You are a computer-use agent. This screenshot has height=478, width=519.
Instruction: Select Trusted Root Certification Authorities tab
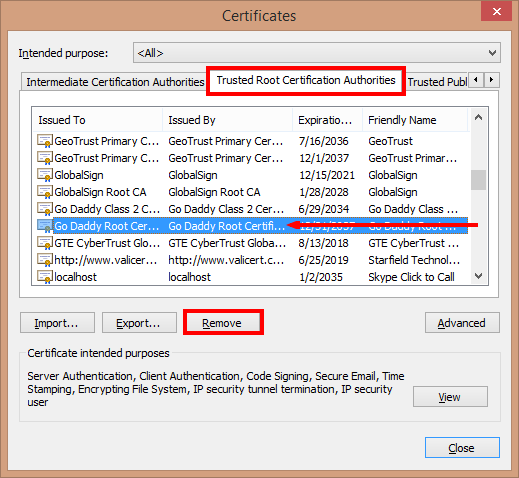306,80
